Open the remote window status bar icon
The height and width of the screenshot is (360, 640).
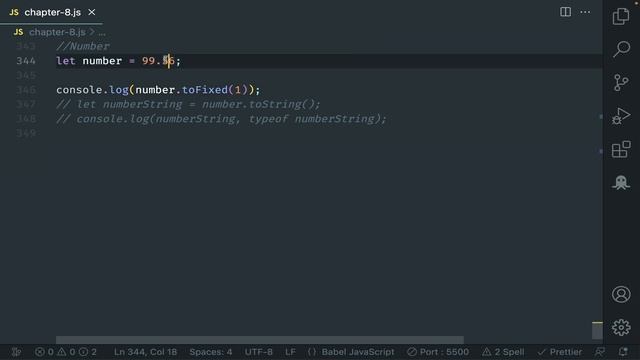(16, 352)
